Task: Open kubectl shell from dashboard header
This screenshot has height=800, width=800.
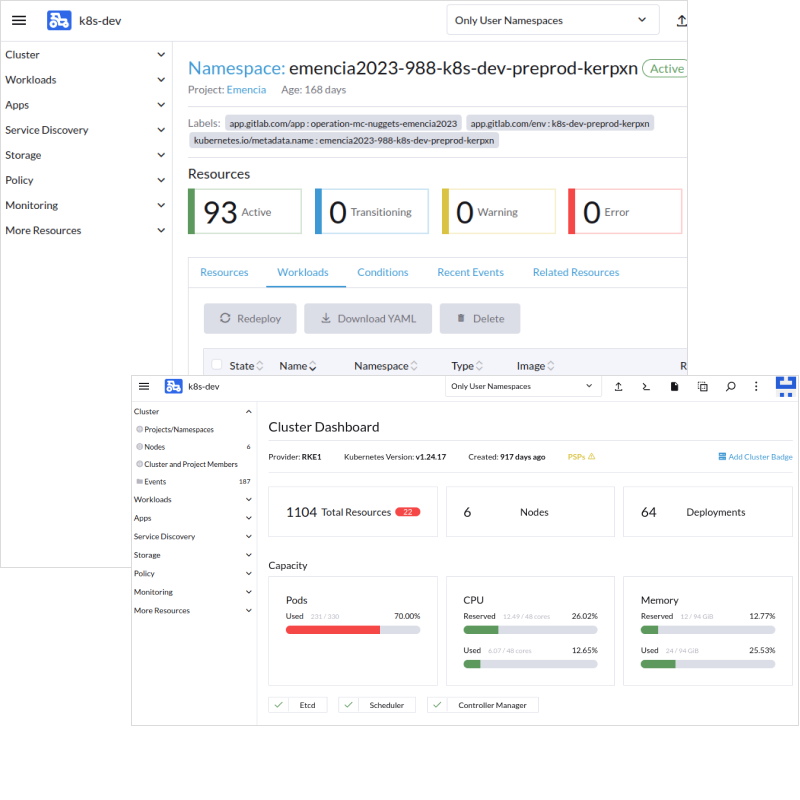Action: click(646, 386)
